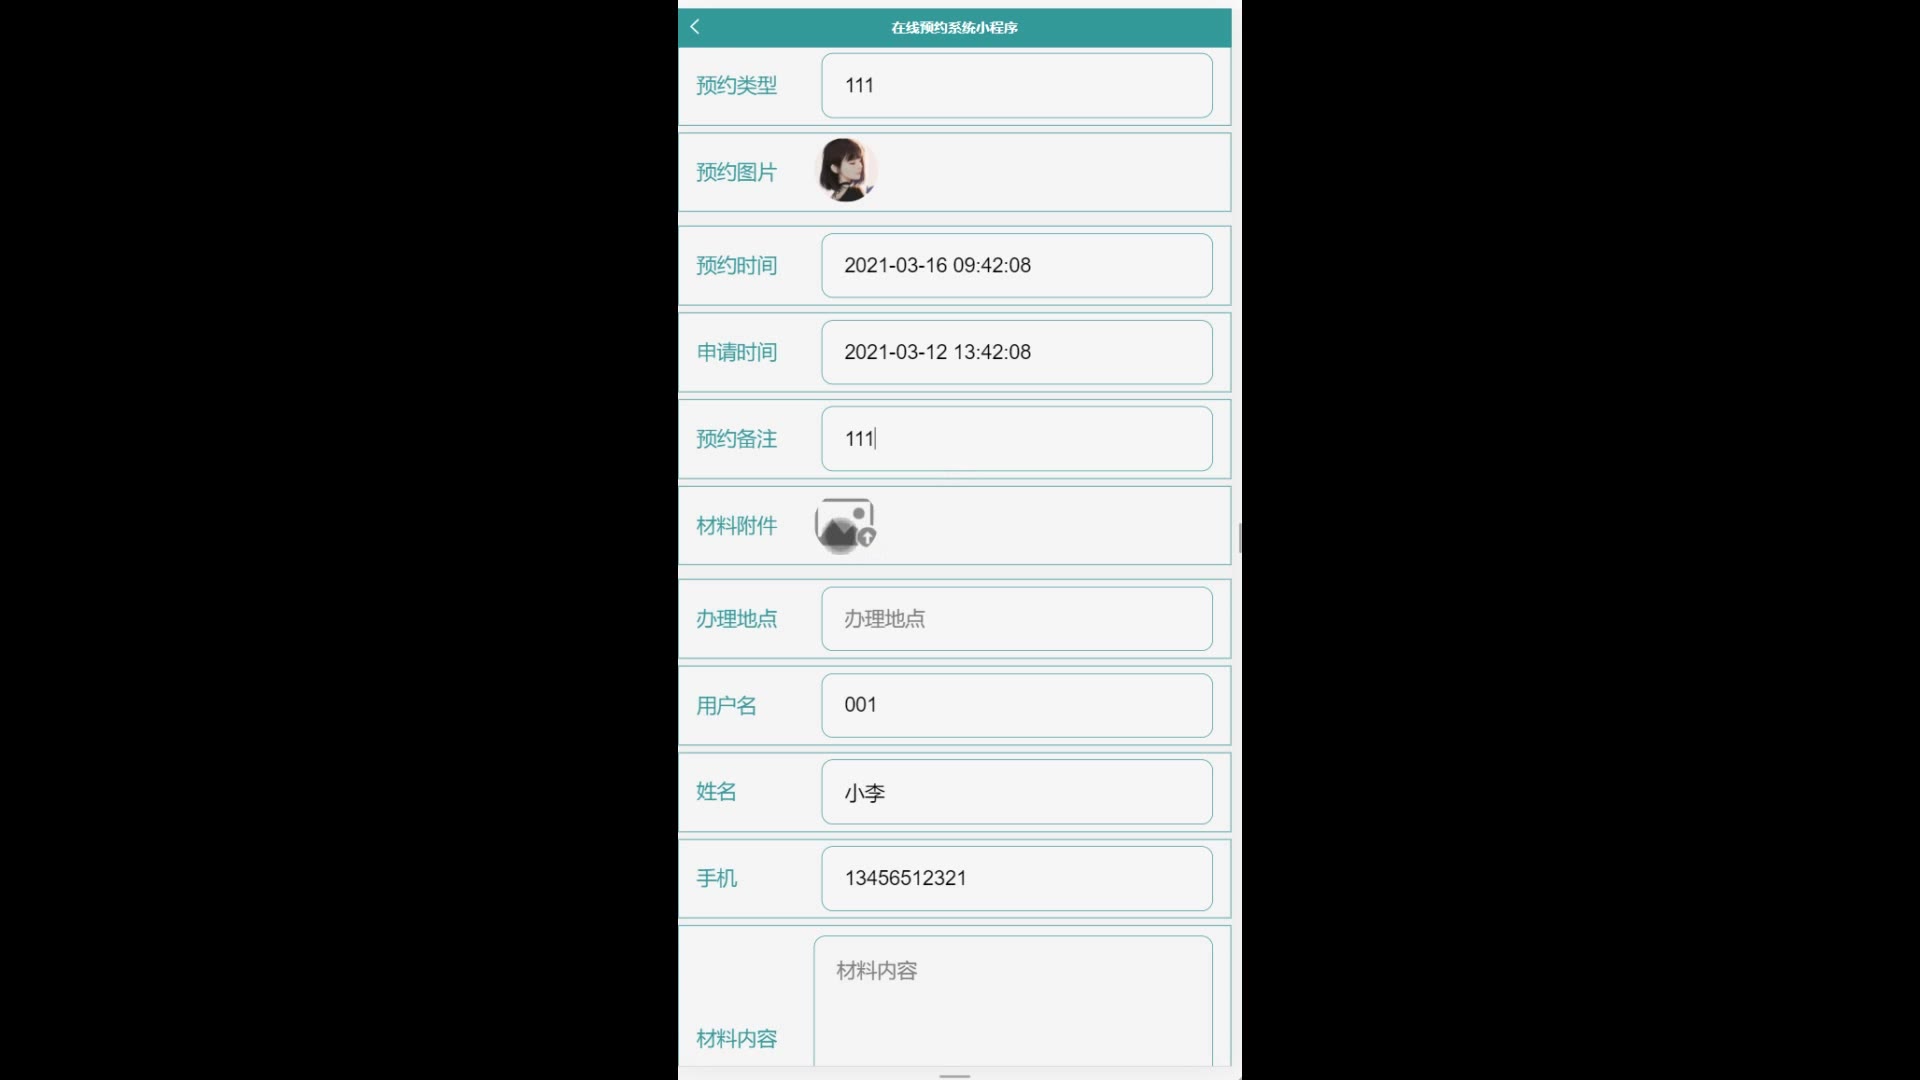
Task: Edit the 预约类型 field containing 111
Action: 1017,85
